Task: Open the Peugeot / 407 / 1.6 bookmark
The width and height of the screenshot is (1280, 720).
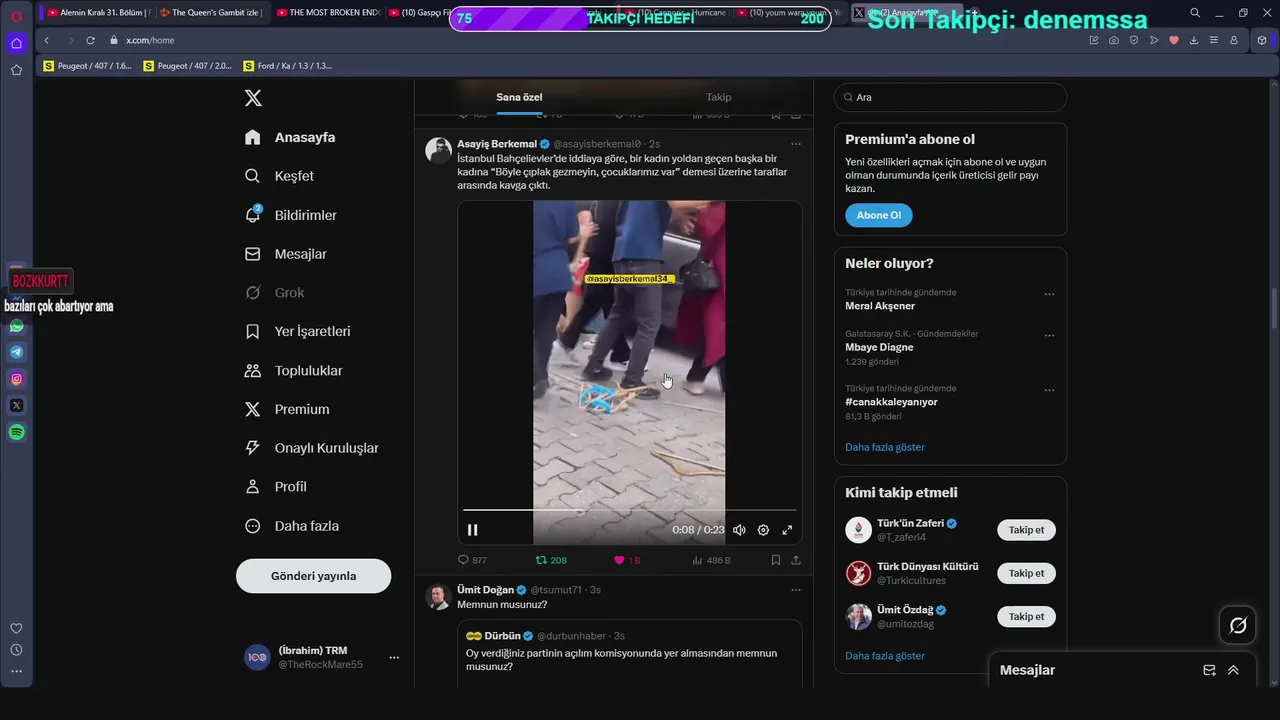Action: tap(88, 66)
